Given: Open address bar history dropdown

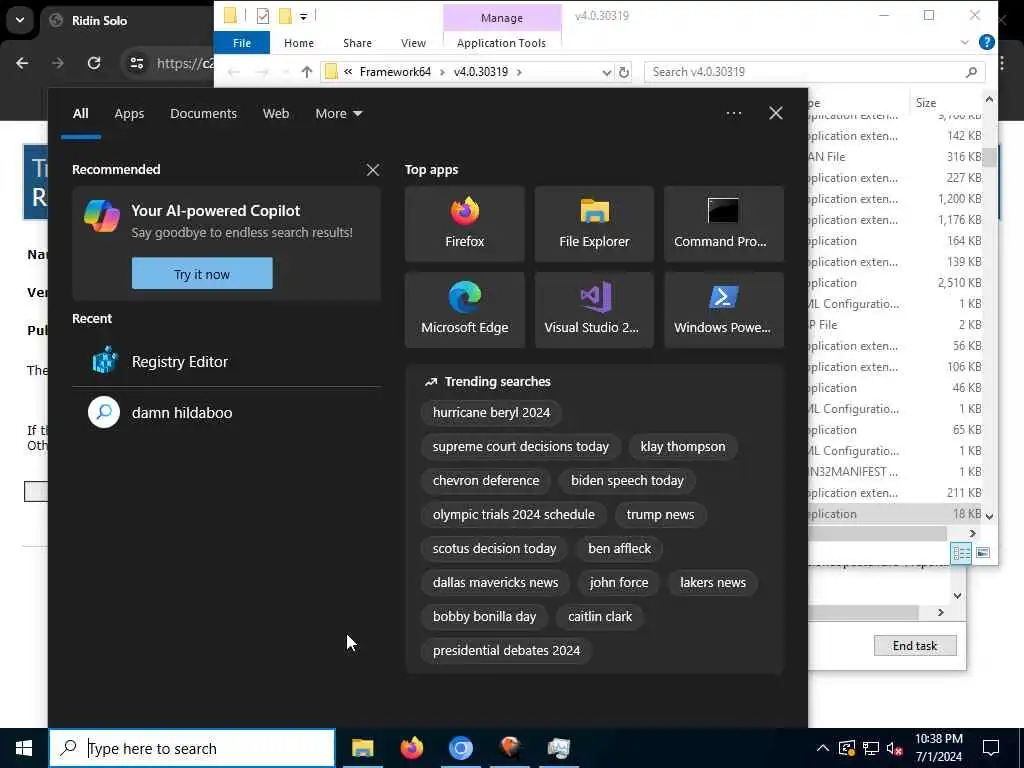Looking at the screenshot, I should (x=606, y=72).
